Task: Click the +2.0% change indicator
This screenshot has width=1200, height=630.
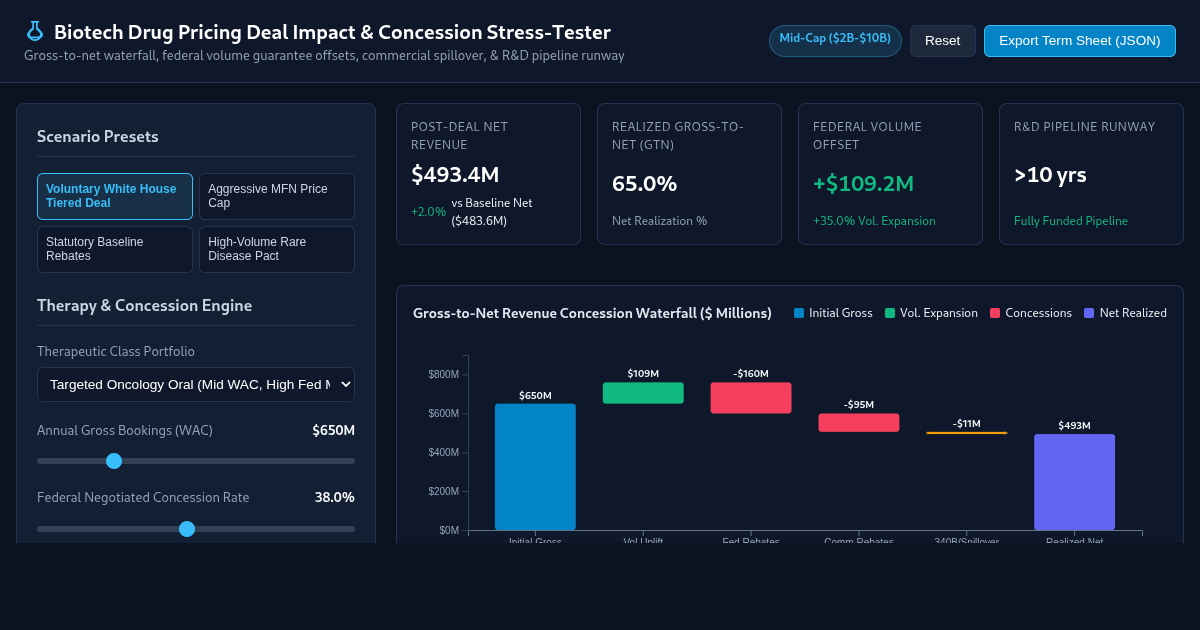Action: coord(428,212)
